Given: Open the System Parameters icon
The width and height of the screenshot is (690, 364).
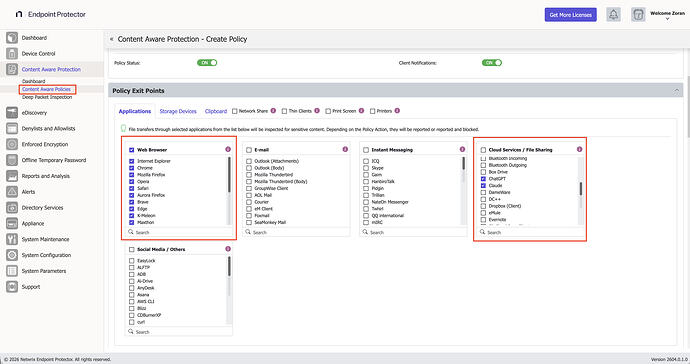Looking at the screenshot, I should point(12,271).
